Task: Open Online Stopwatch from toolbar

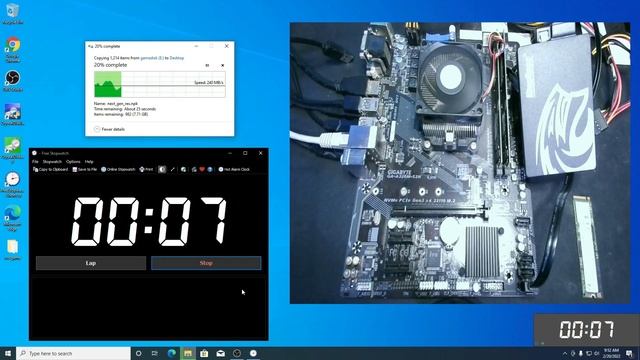Action: coord(118,169)
